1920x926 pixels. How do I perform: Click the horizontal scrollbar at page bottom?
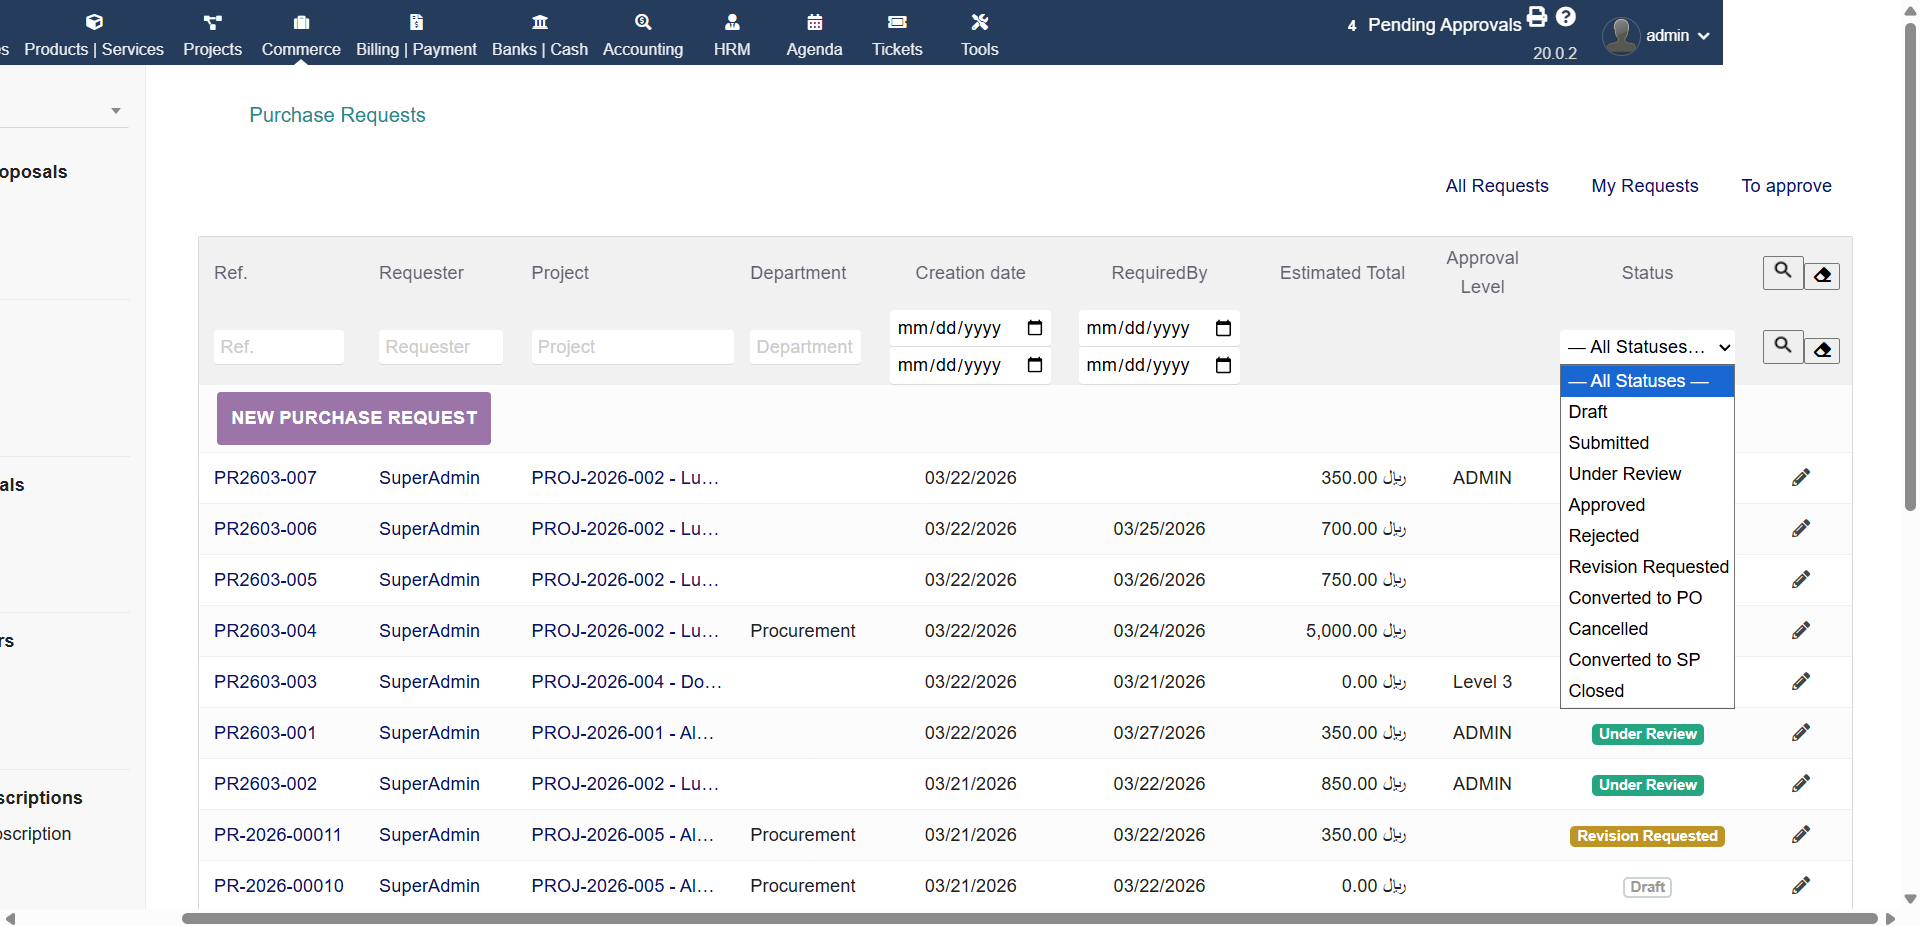tap(1028, 918)
